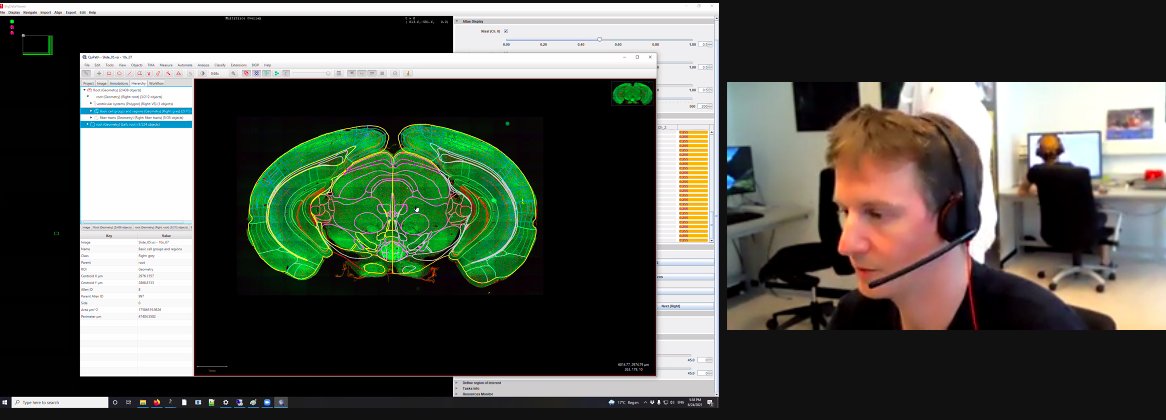
Task: Click the Key column header in measurements table
Action: pyautogui.click(x=109, y=236)
